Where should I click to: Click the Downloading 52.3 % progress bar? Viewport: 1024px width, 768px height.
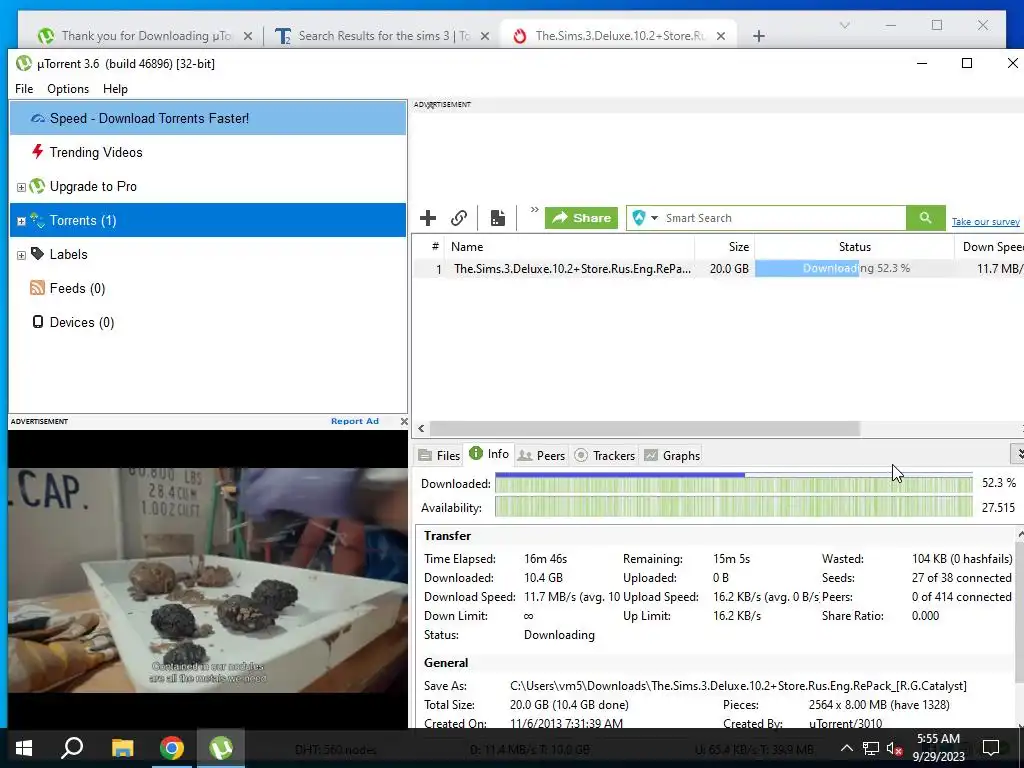(855, 268)
